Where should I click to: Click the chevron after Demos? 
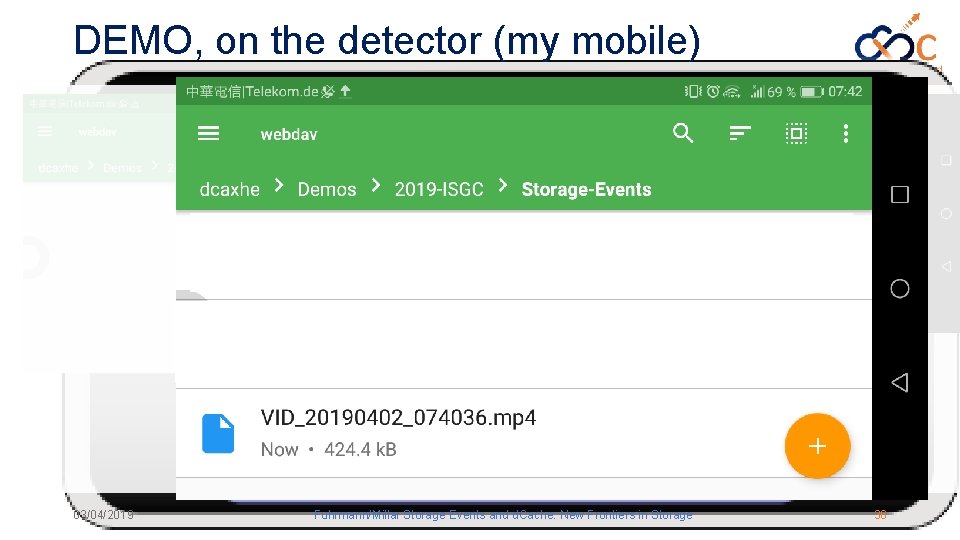coord(376,186)
